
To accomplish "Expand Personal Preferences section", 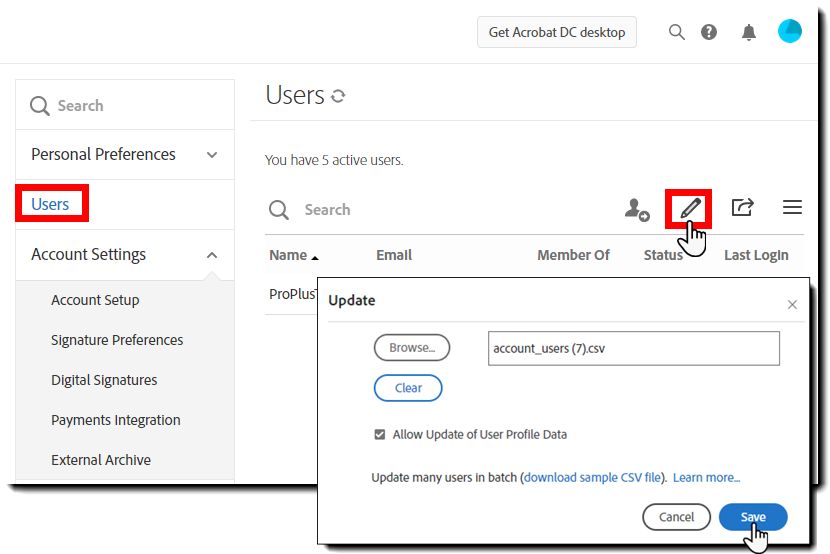I will point(212,155).
